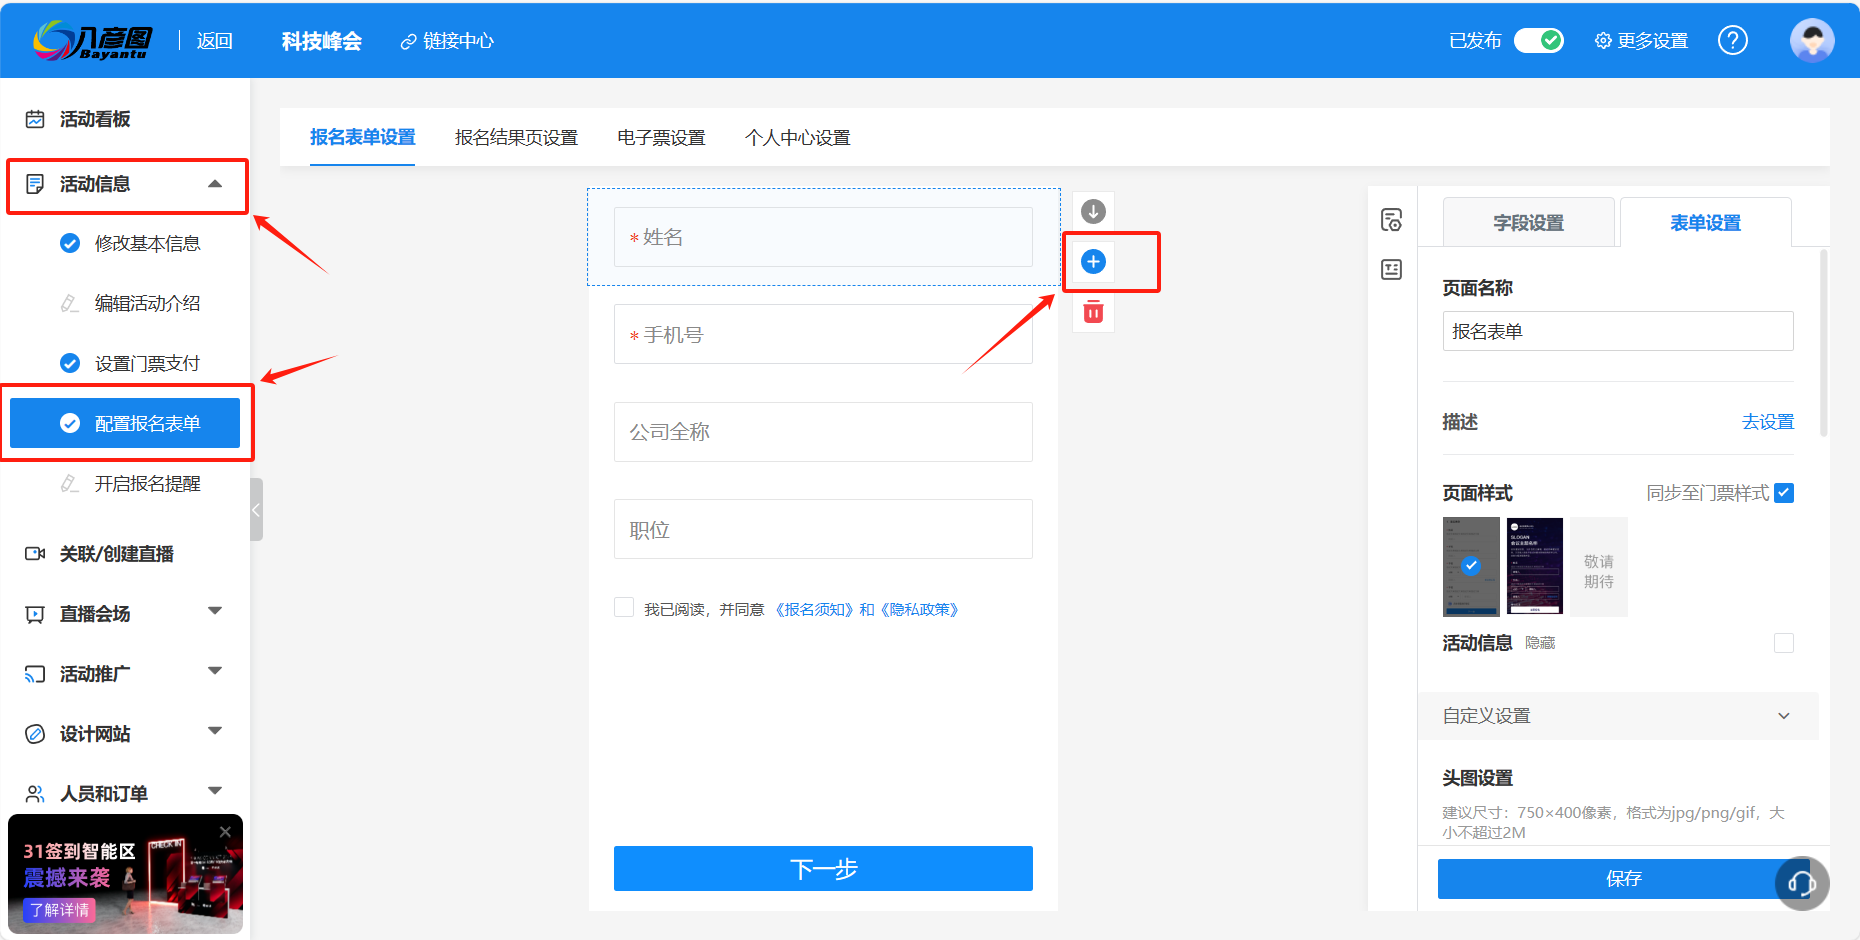Open the 字段设置 tab in right panel

click(1529, 222)
